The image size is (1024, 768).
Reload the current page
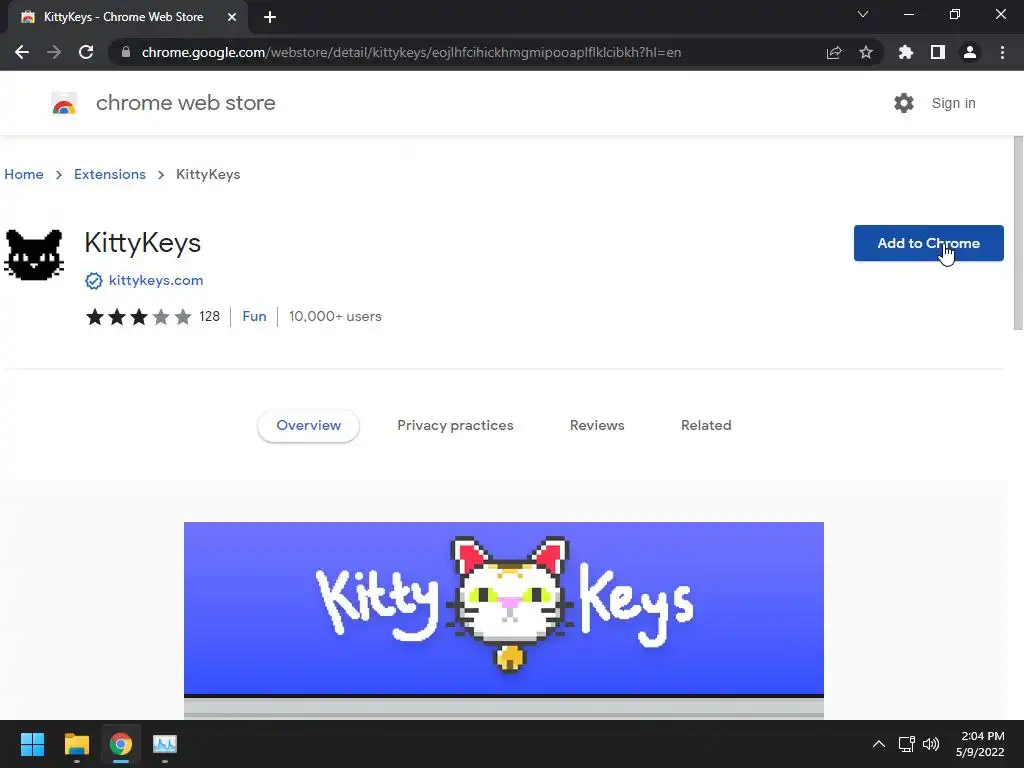click(x=86, y=52)
